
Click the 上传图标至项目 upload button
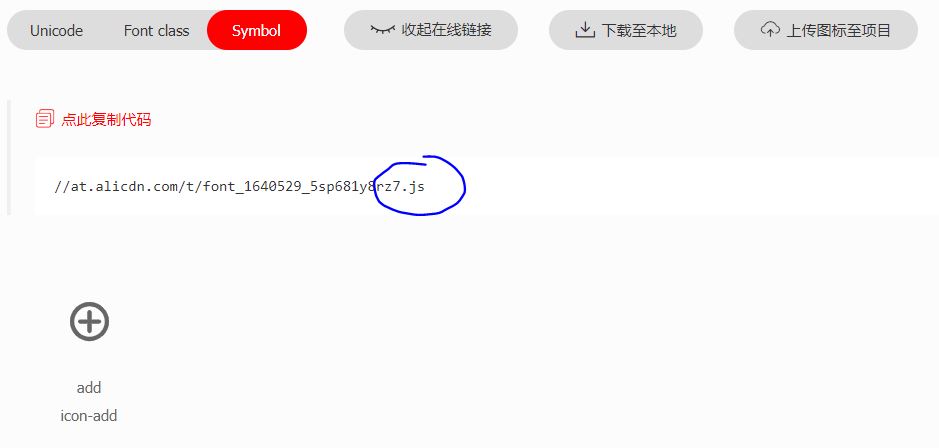coord(826,30)
